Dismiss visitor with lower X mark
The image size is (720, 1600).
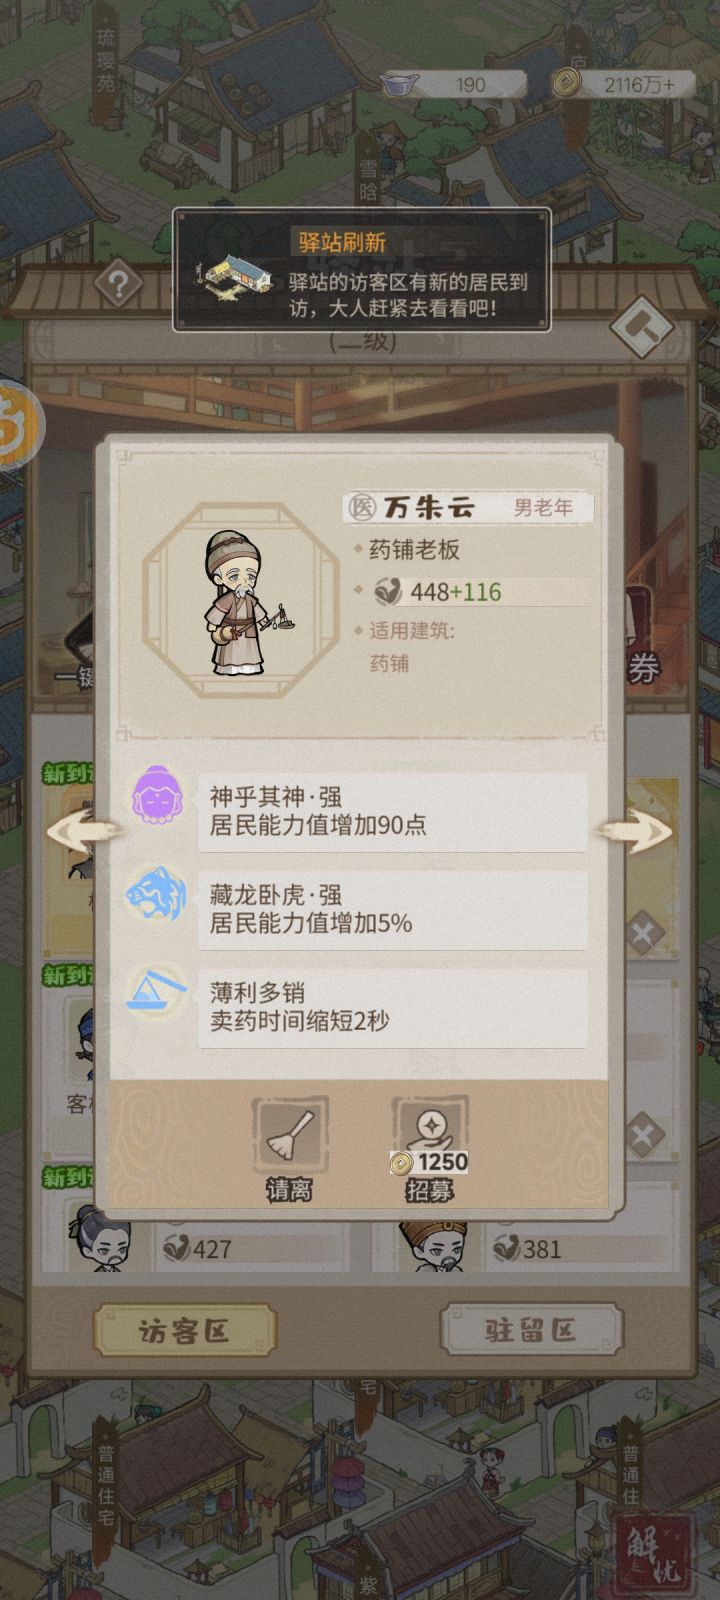coord(645,1135)
